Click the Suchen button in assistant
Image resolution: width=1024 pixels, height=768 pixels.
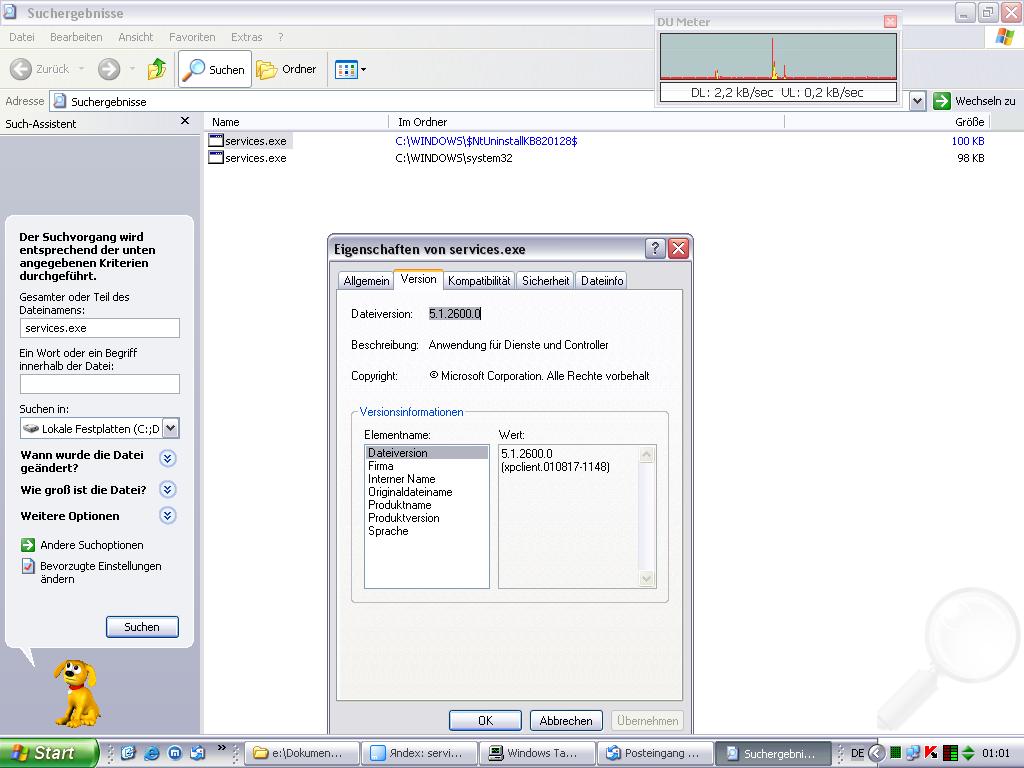[142, 627]
